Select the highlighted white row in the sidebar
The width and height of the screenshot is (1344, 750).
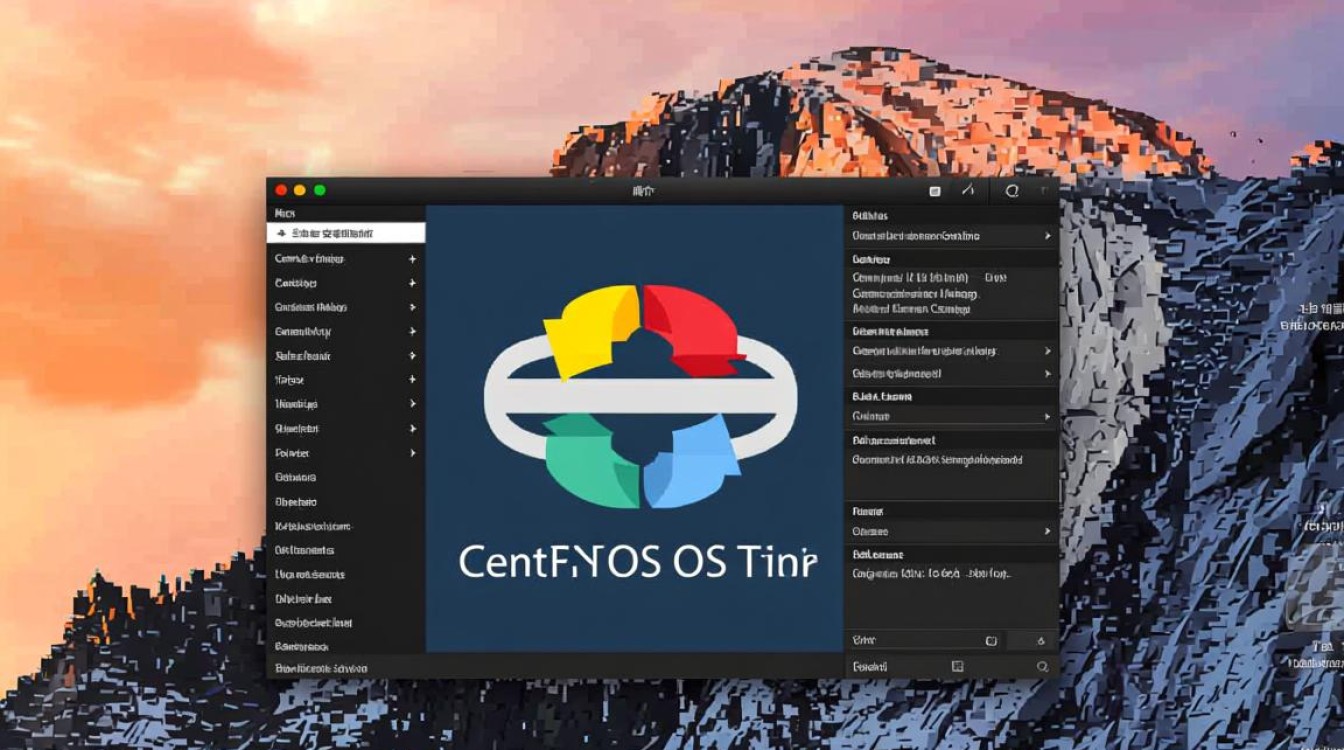346,233
